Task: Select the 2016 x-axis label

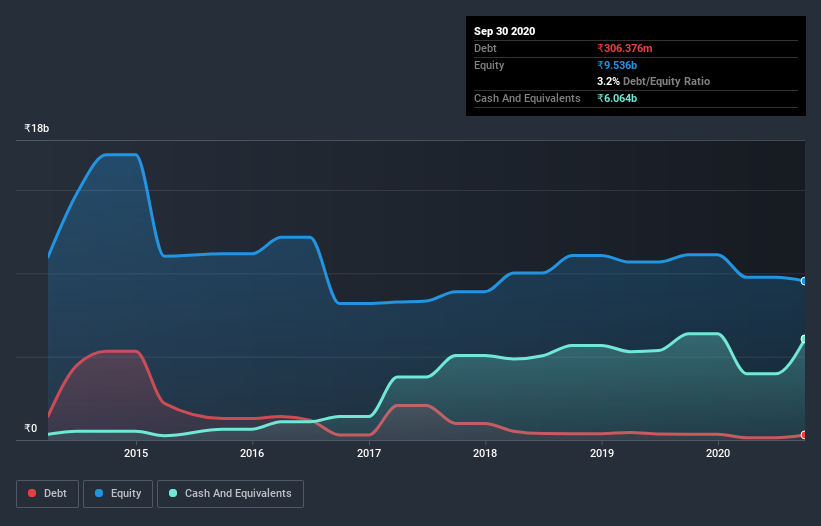Action: [x=252, y=453]
